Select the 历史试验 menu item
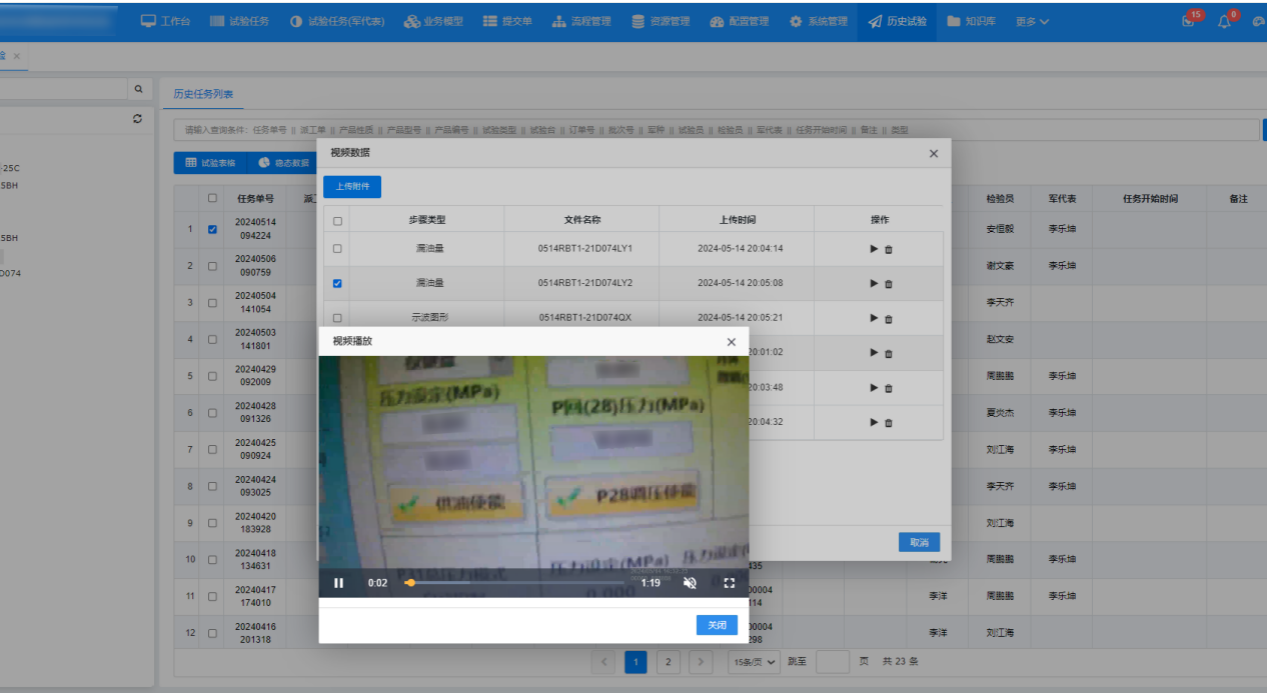 [x=897, y=21]
